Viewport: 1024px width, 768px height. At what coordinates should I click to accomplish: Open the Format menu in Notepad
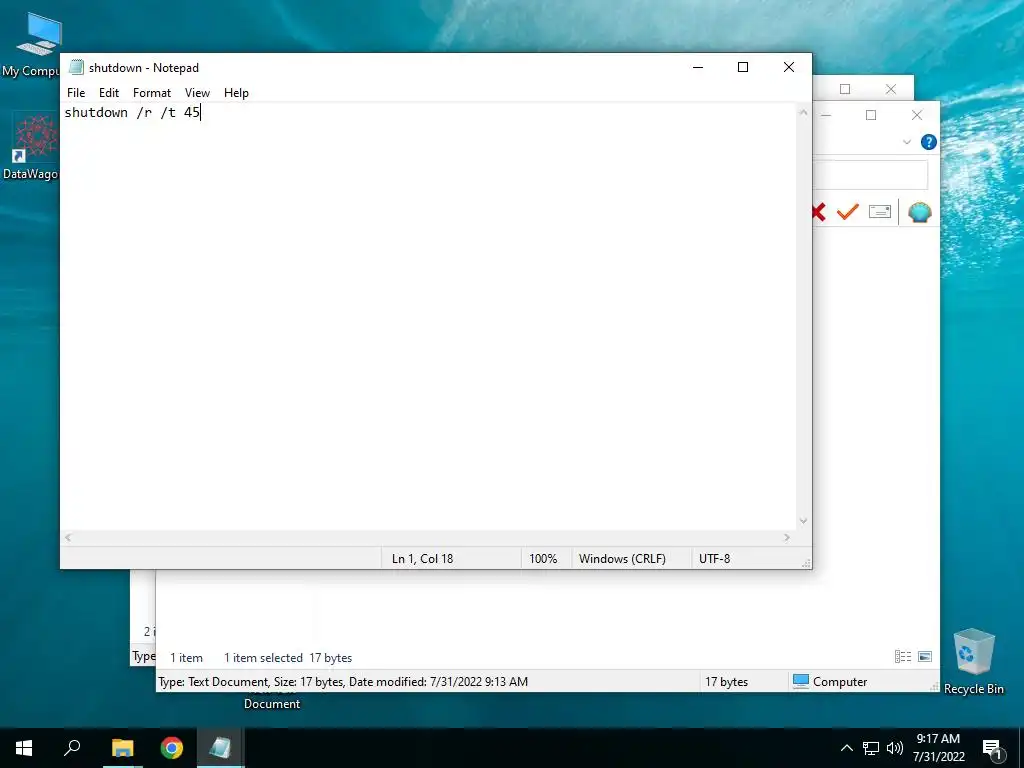152,93
